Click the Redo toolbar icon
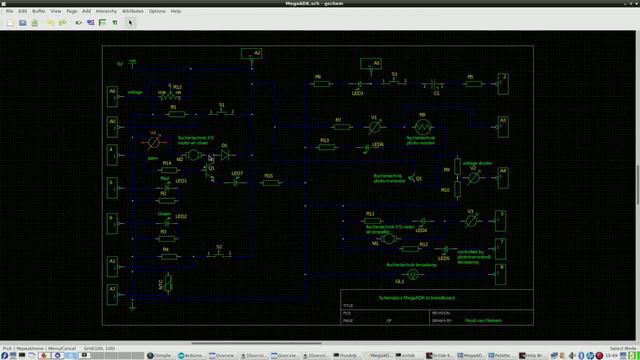640x360 pixels. [x=62, y=23]
